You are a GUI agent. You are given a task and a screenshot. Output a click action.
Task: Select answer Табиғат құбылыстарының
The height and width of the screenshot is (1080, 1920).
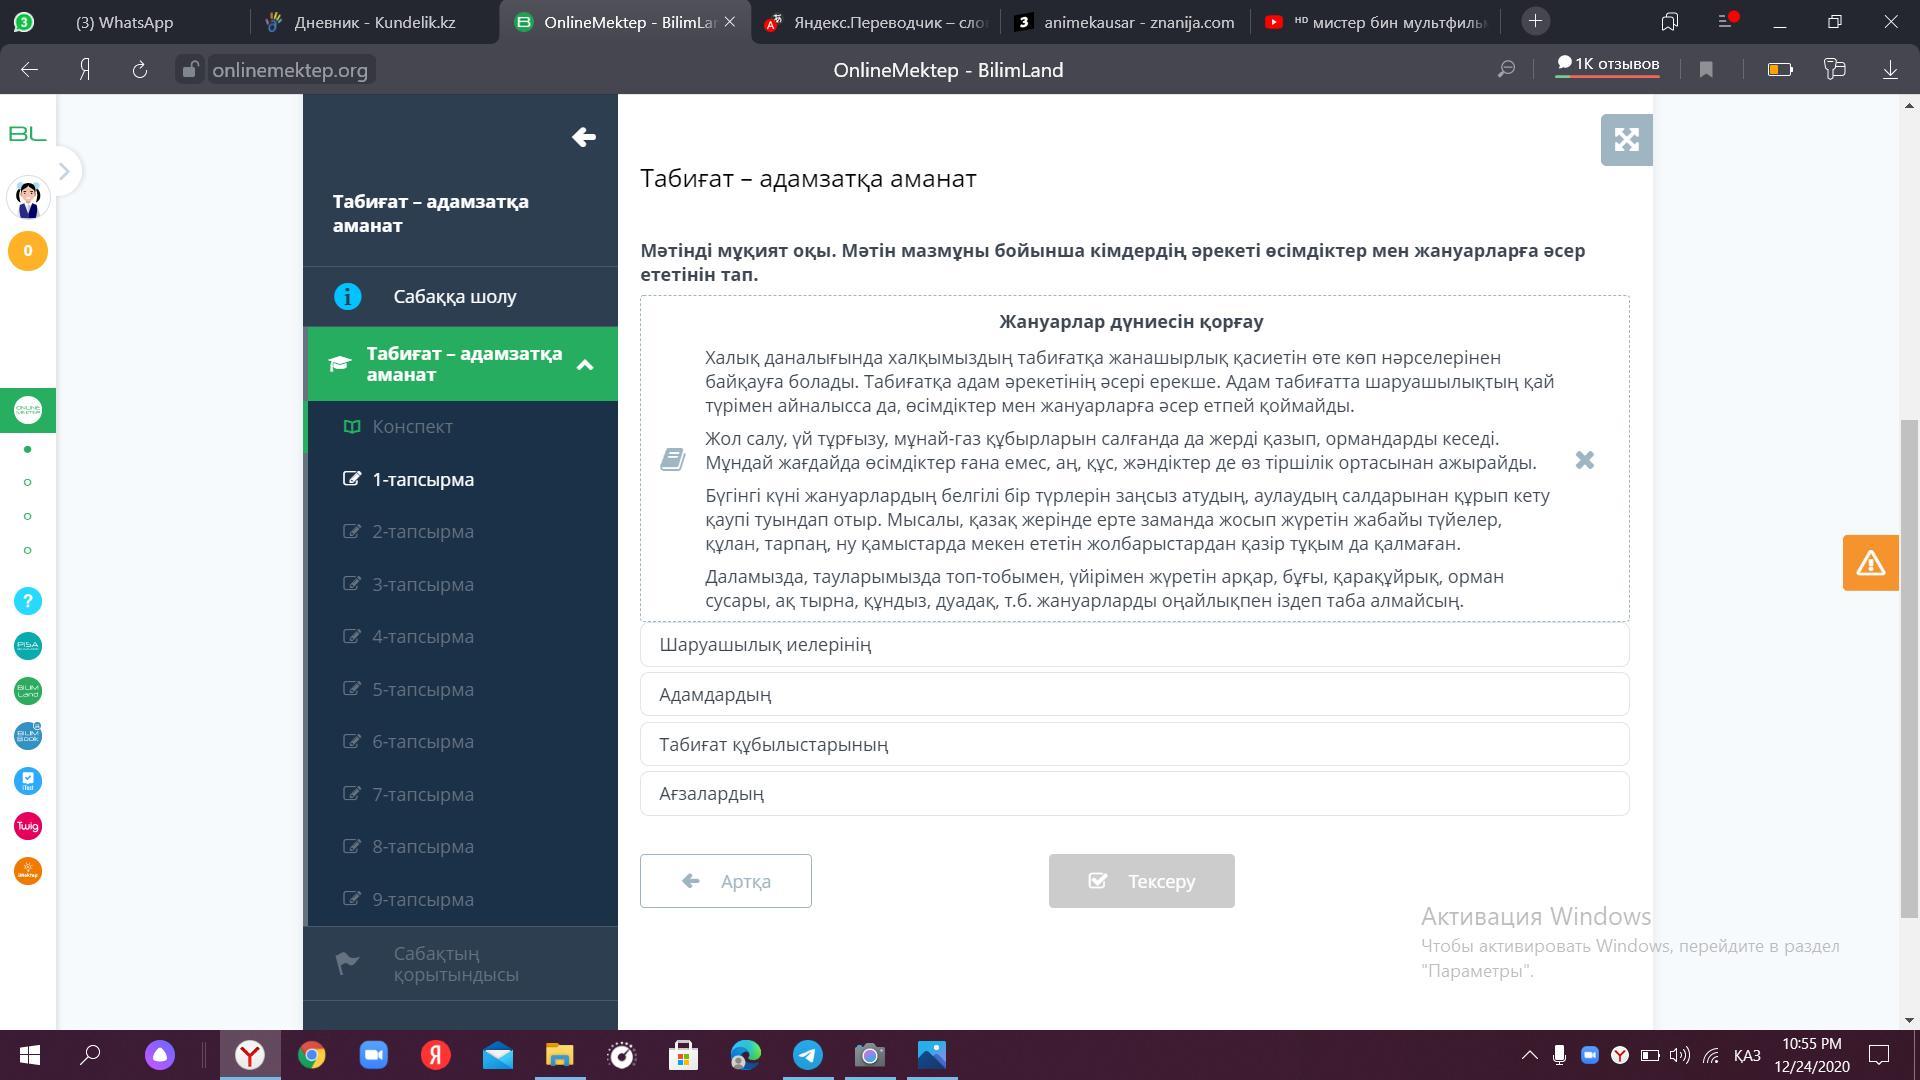[x=1134, y=744]
